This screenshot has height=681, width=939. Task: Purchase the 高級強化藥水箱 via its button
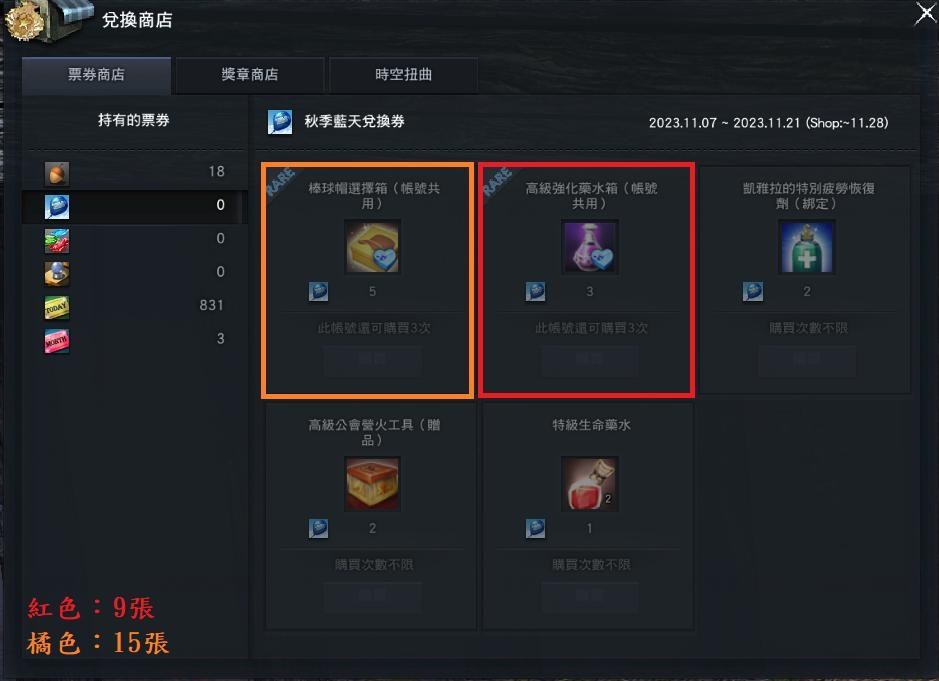pyautogui.click(x=589, y=359)
